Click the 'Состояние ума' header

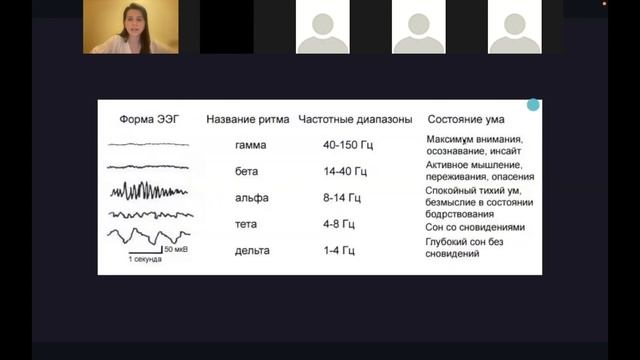coord(466,119)
